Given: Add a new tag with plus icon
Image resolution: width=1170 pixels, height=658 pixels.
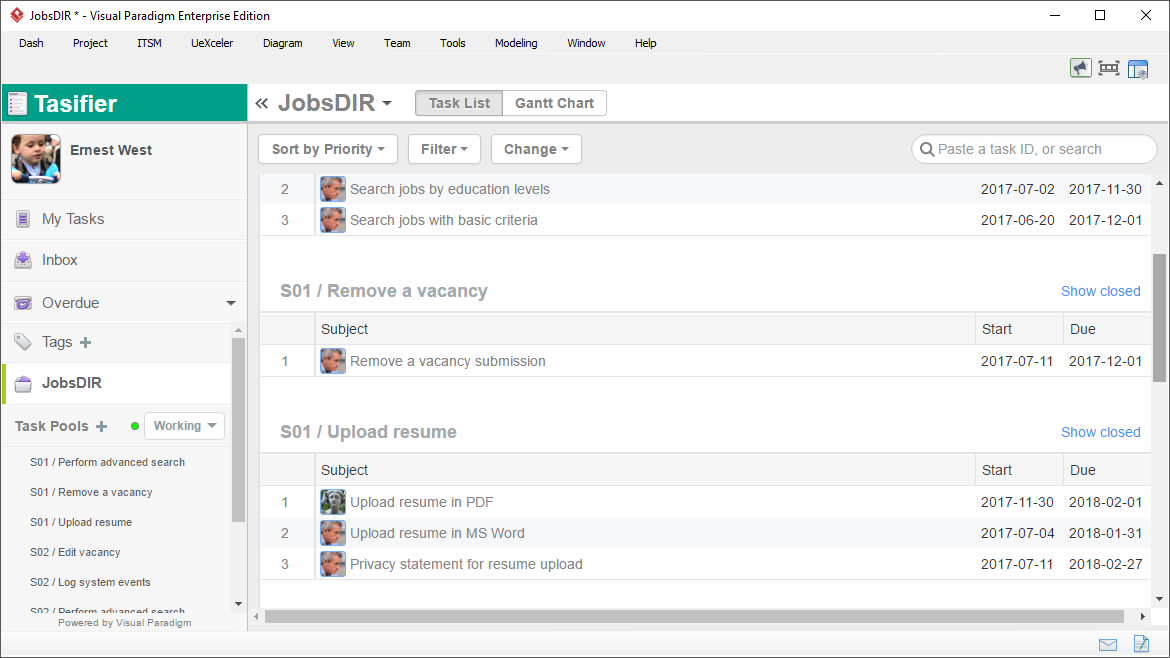Looking at the screenshot, I should [x=86, y=342].
